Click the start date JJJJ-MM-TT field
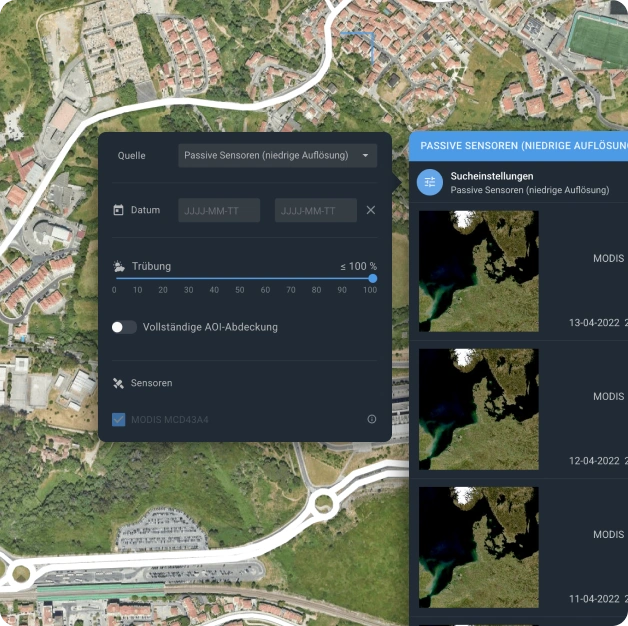 pyautogui.click(x=219, y=210)
